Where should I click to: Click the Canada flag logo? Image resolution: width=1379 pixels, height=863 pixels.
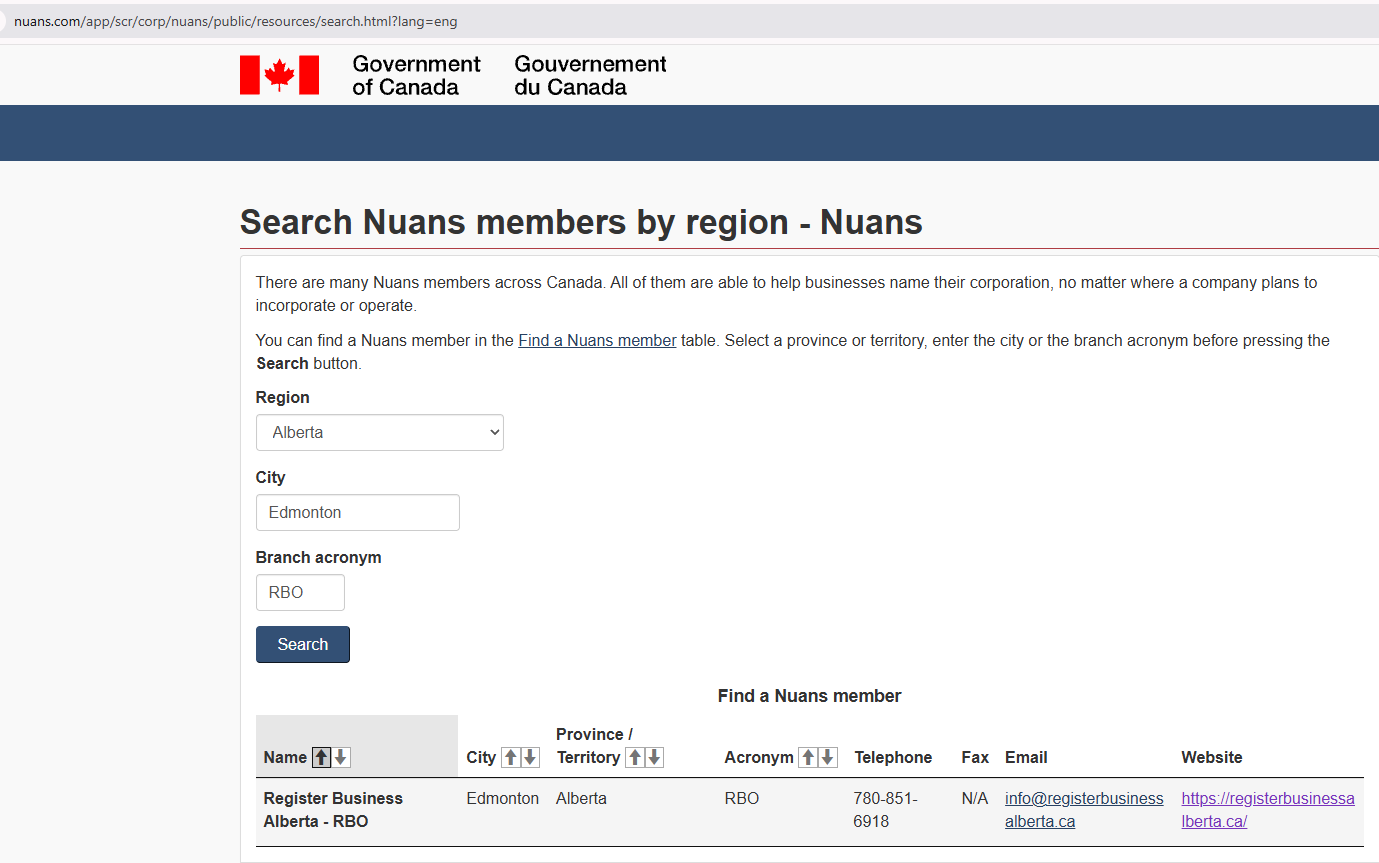tap(279, 75)
